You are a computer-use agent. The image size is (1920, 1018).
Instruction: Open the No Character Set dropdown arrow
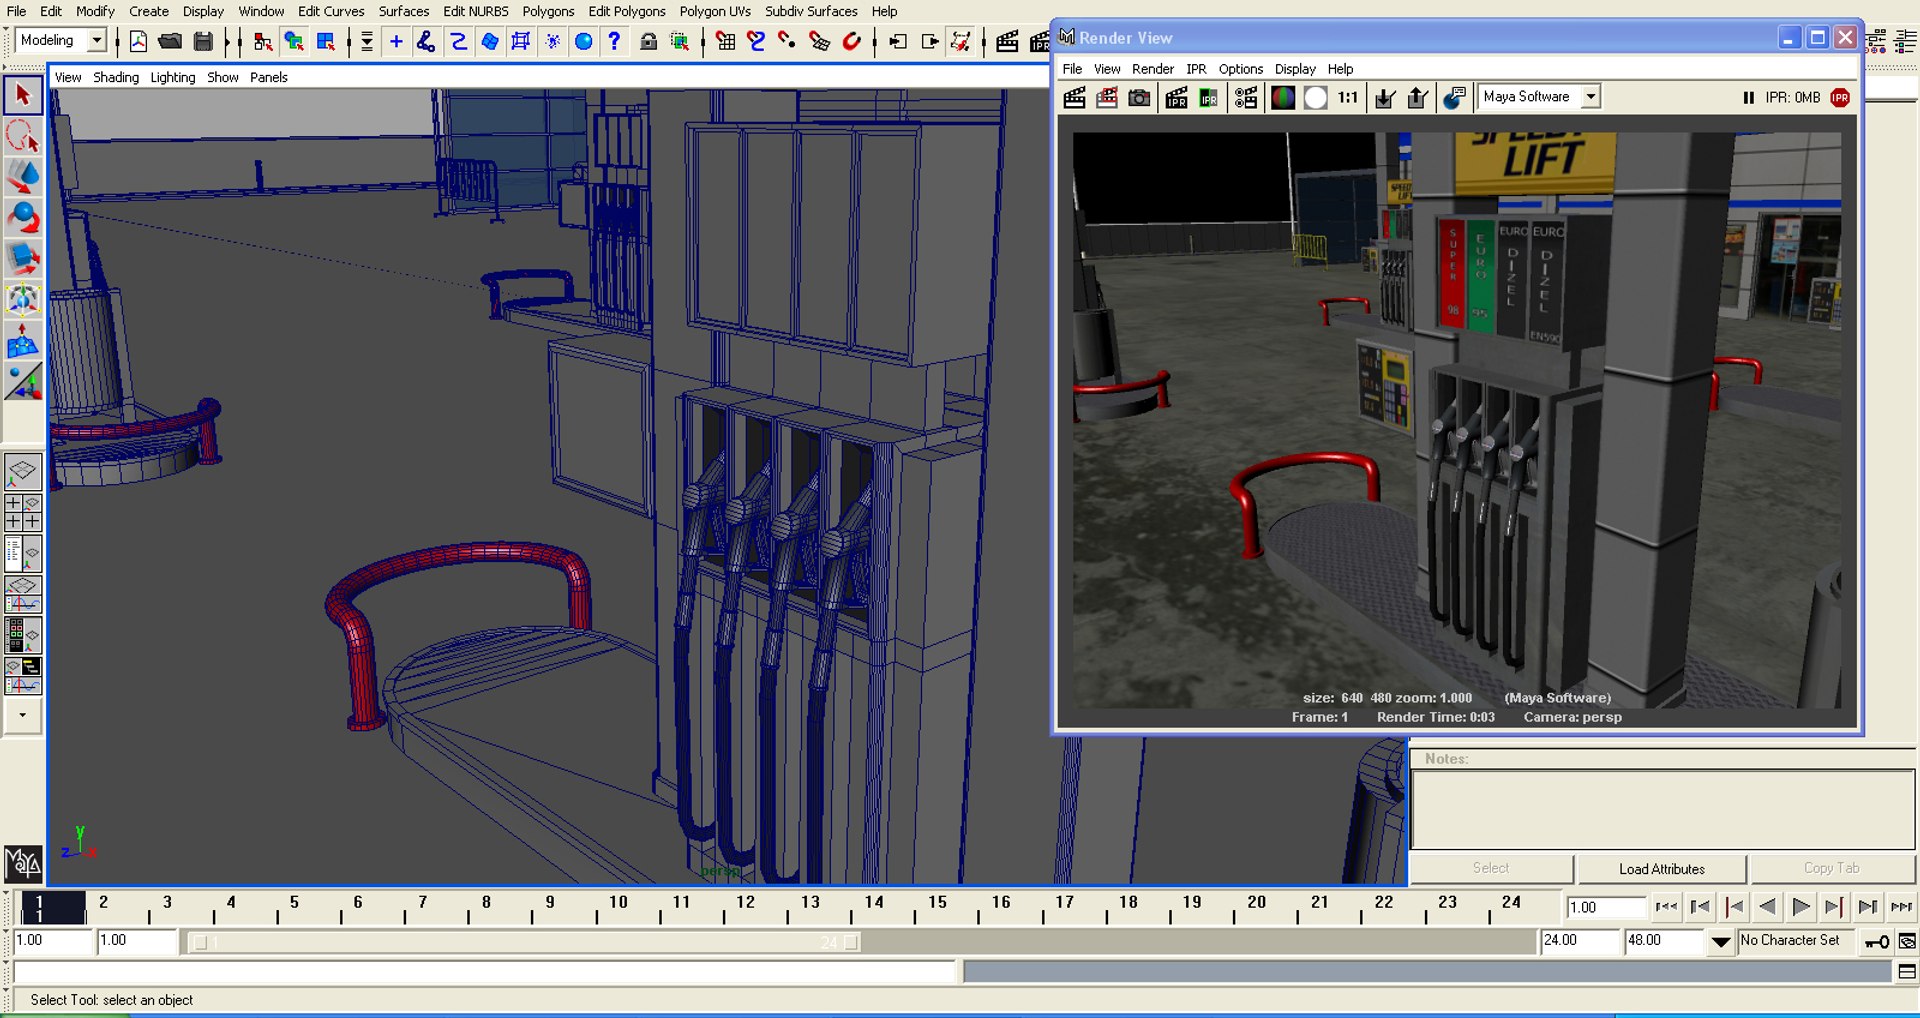[1721, 941]
